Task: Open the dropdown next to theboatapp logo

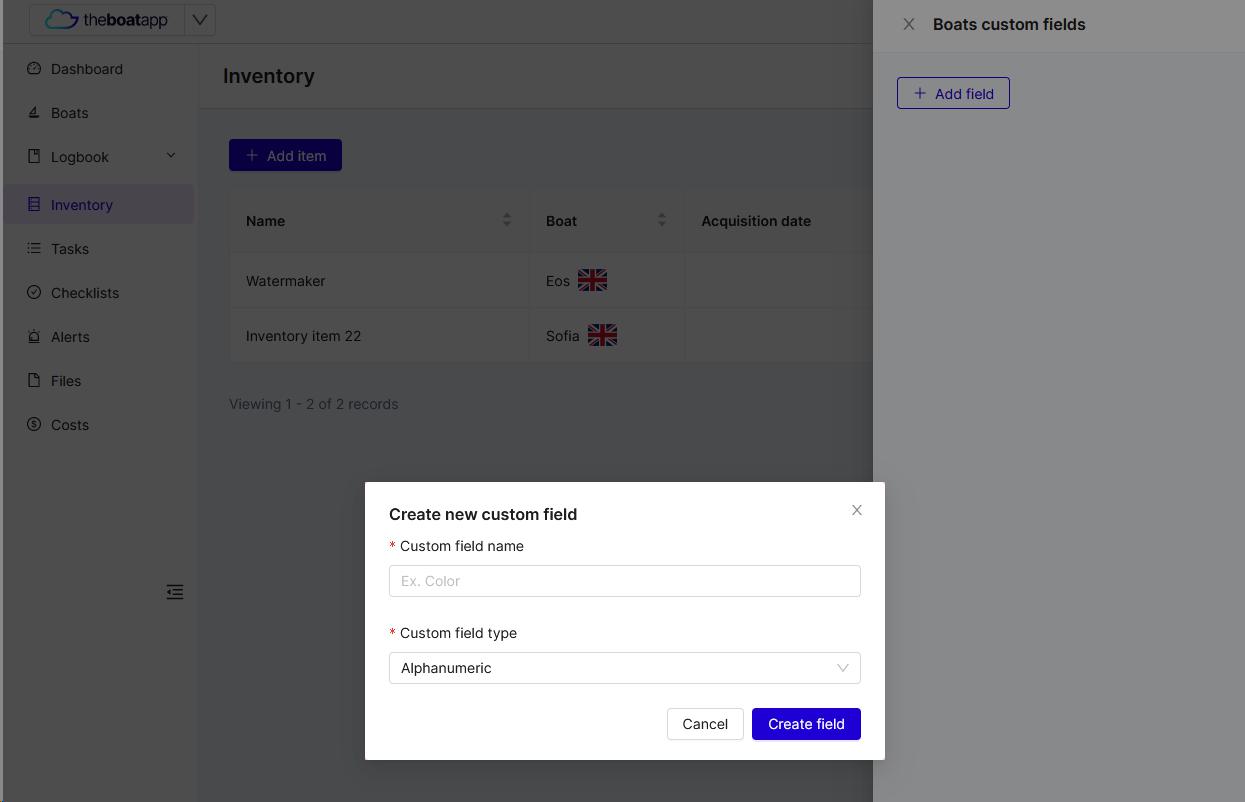Action: pyautogui.click(x=200, y=20)
